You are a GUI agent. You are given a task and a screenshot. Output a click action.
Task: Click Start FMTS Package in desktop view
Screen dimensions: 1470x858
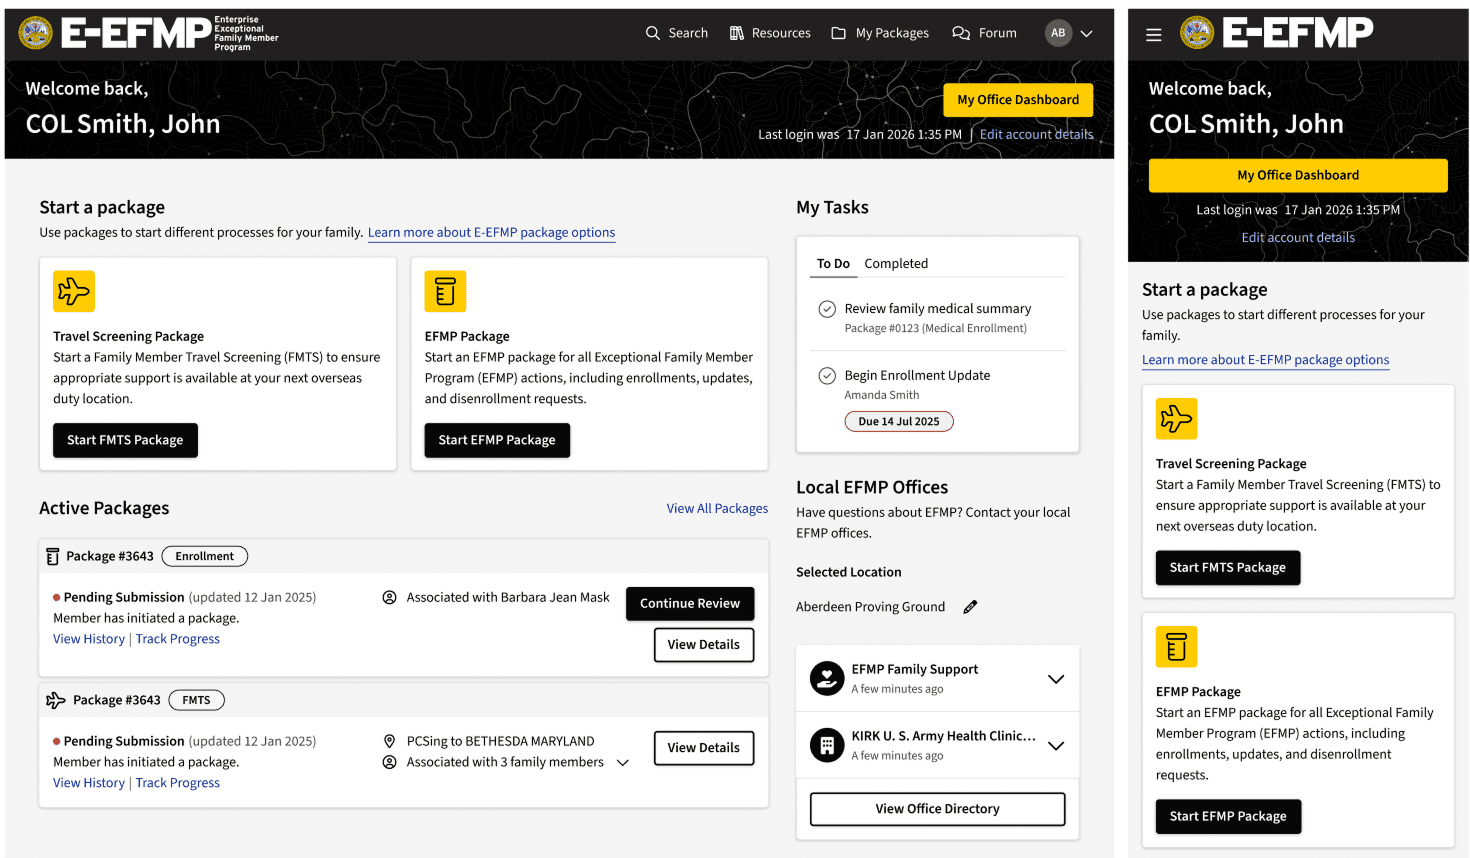click(125, 440)
